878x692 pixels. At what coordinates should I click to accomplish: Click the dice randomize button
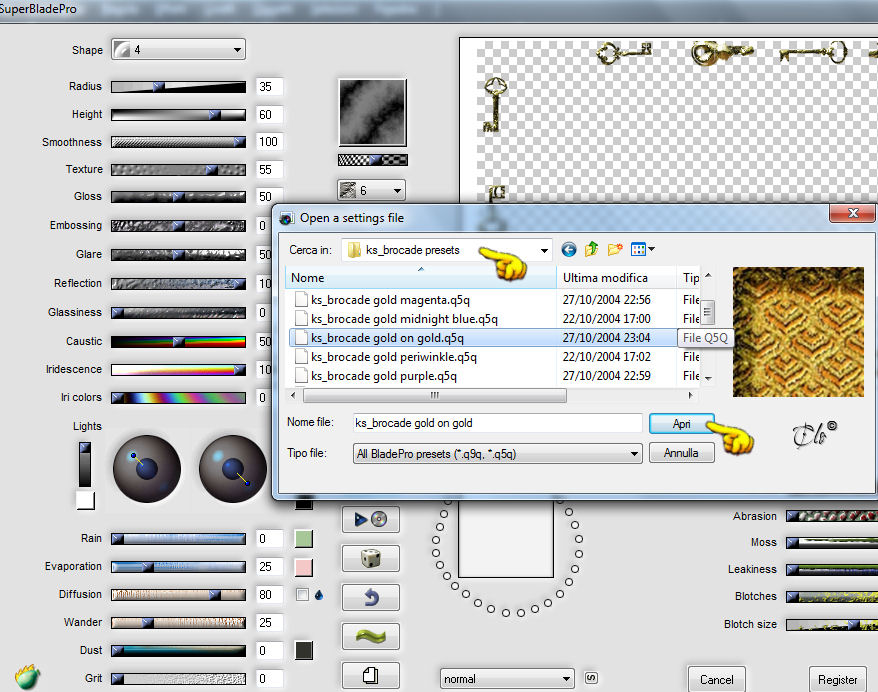(x=371, y=558)
